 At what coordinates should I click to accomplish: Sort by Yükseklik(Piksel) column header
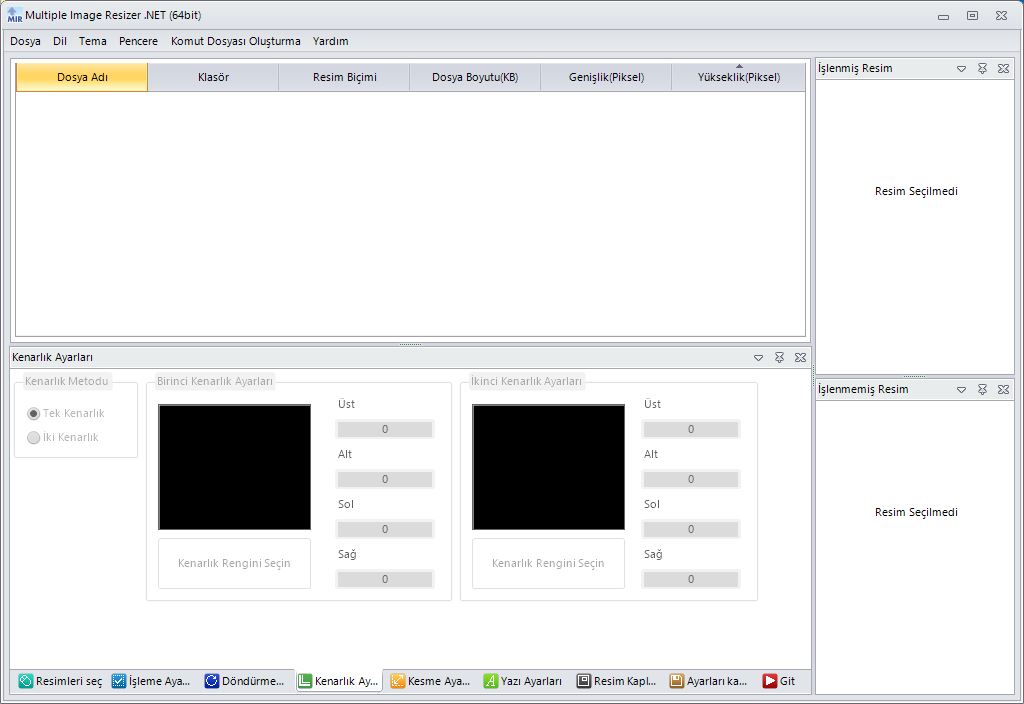pyautogui.click(x=739, y=77)
